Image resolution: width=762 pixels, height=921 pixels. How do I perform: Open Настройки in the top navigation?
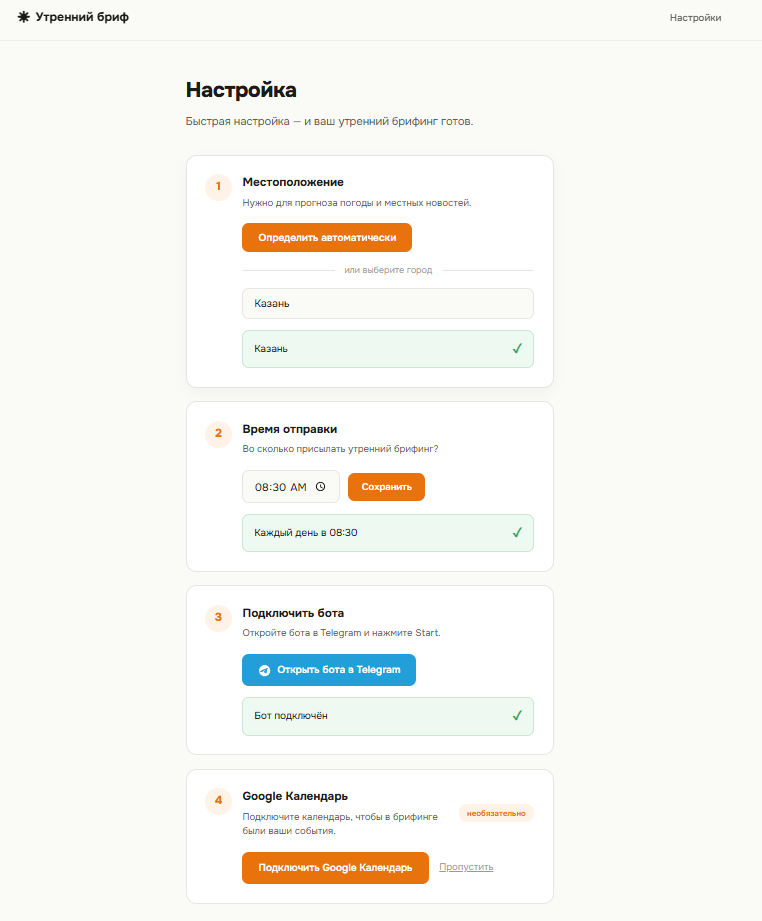696,18
